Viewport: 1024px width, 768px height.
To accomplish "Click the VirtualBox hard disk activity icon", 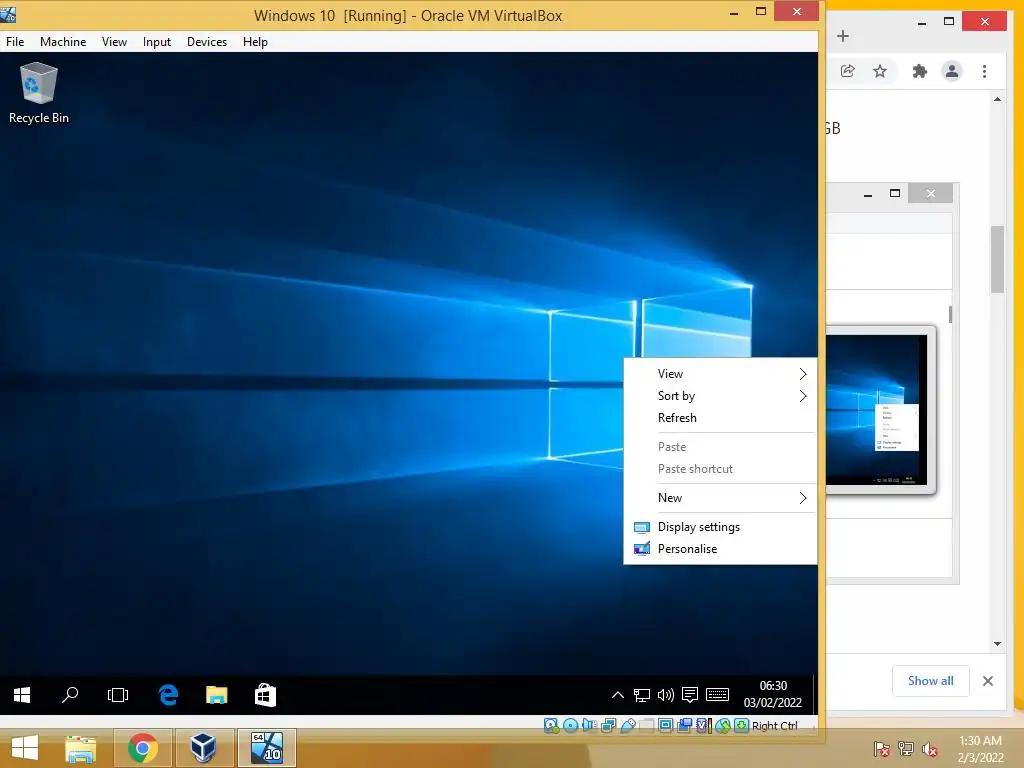I will 551,726.
